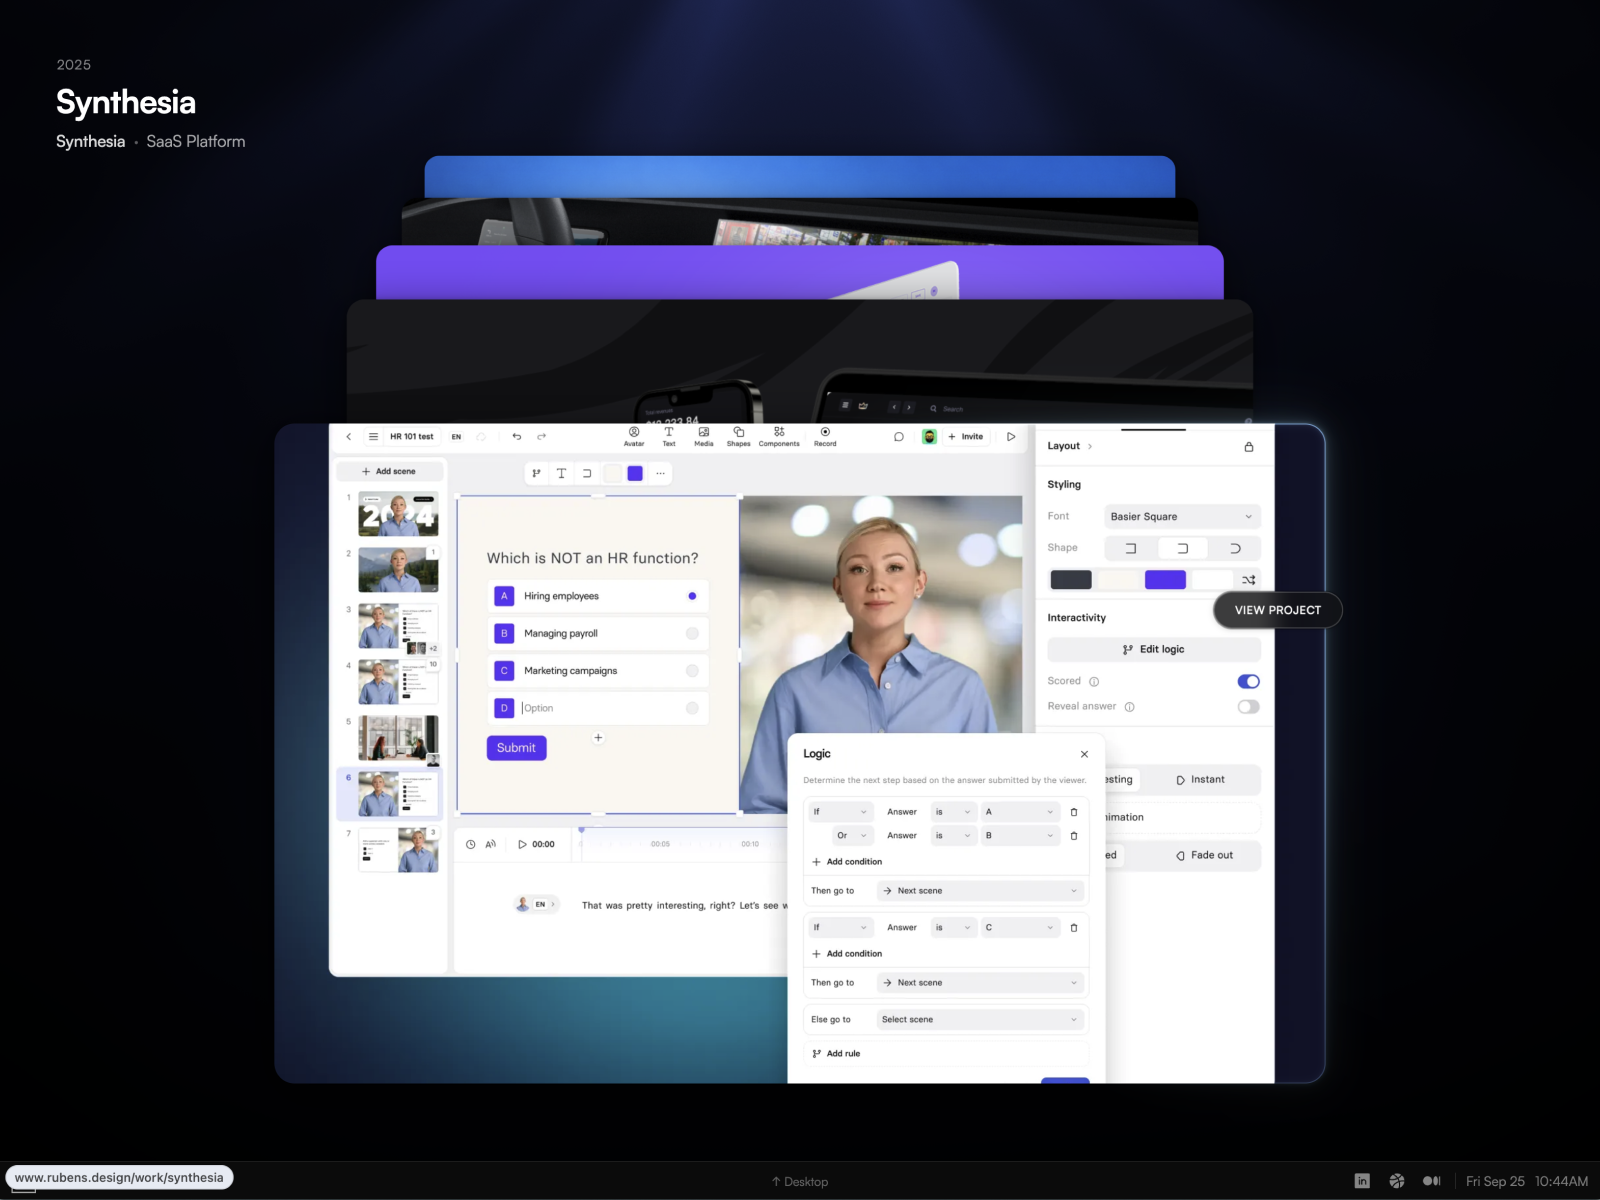Open the Media panel icon
This screenshot has height=1200, width=1600.
(704, 436)
